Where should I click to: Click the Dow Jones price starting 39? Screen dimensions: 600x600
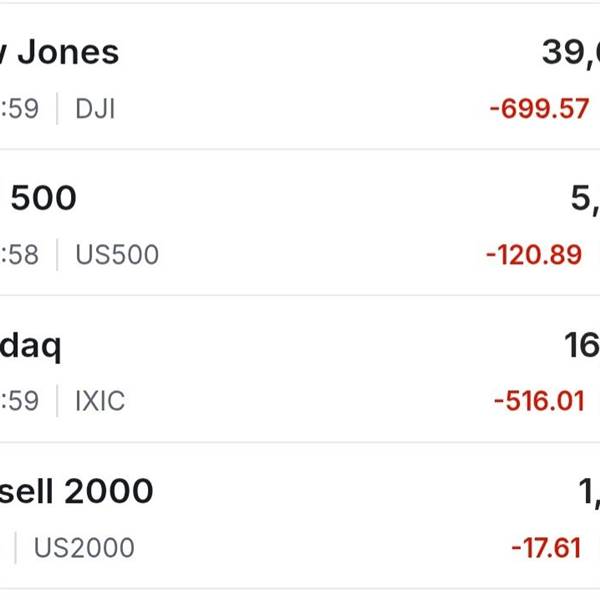pyautogui.click(x=571, y=54)
